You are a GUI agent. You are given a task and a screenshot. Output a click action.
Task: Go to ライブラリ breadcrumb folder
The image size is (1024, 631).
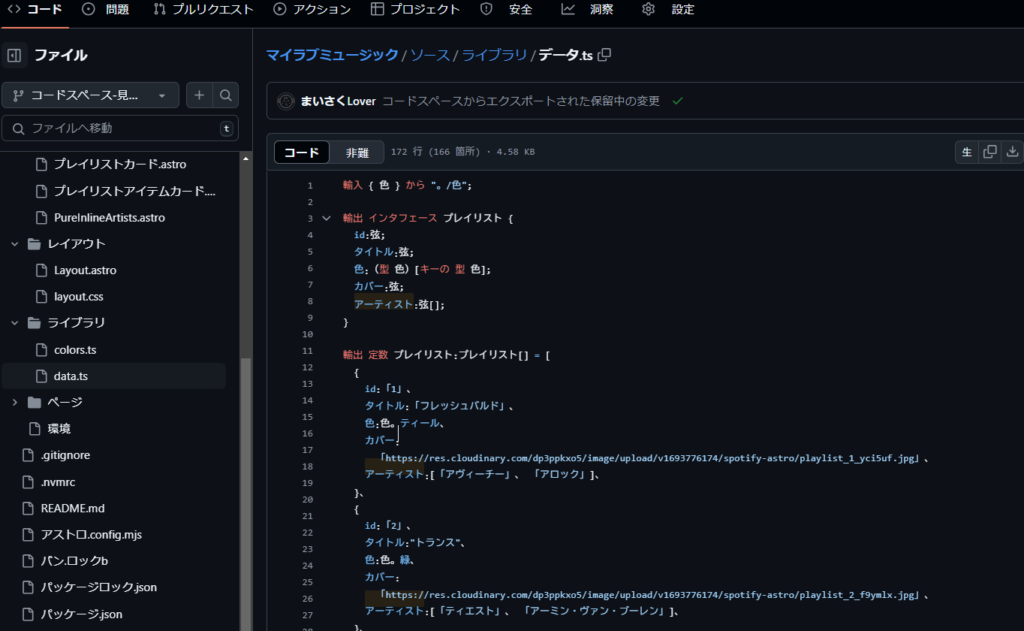(494, 55)
